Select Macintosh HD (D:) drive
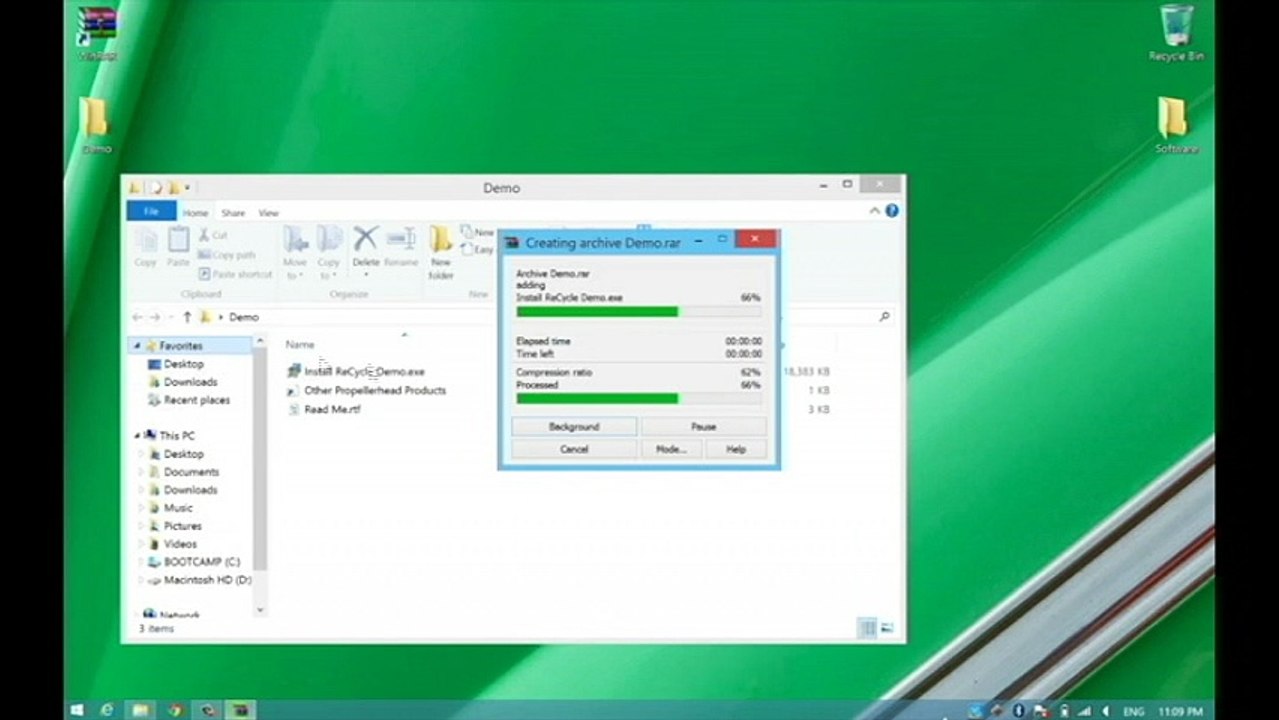 point(200,580)
